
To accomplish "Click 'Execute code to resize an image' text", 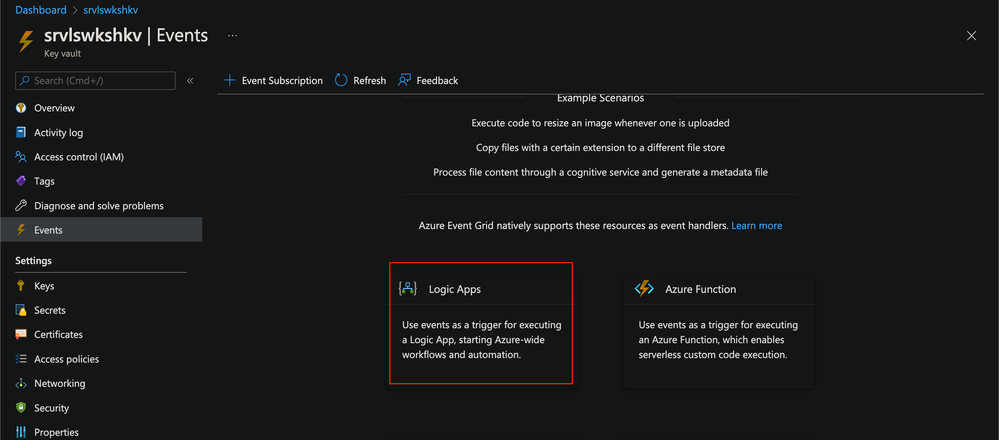I will pyautogui.click(x=600, y=123).
